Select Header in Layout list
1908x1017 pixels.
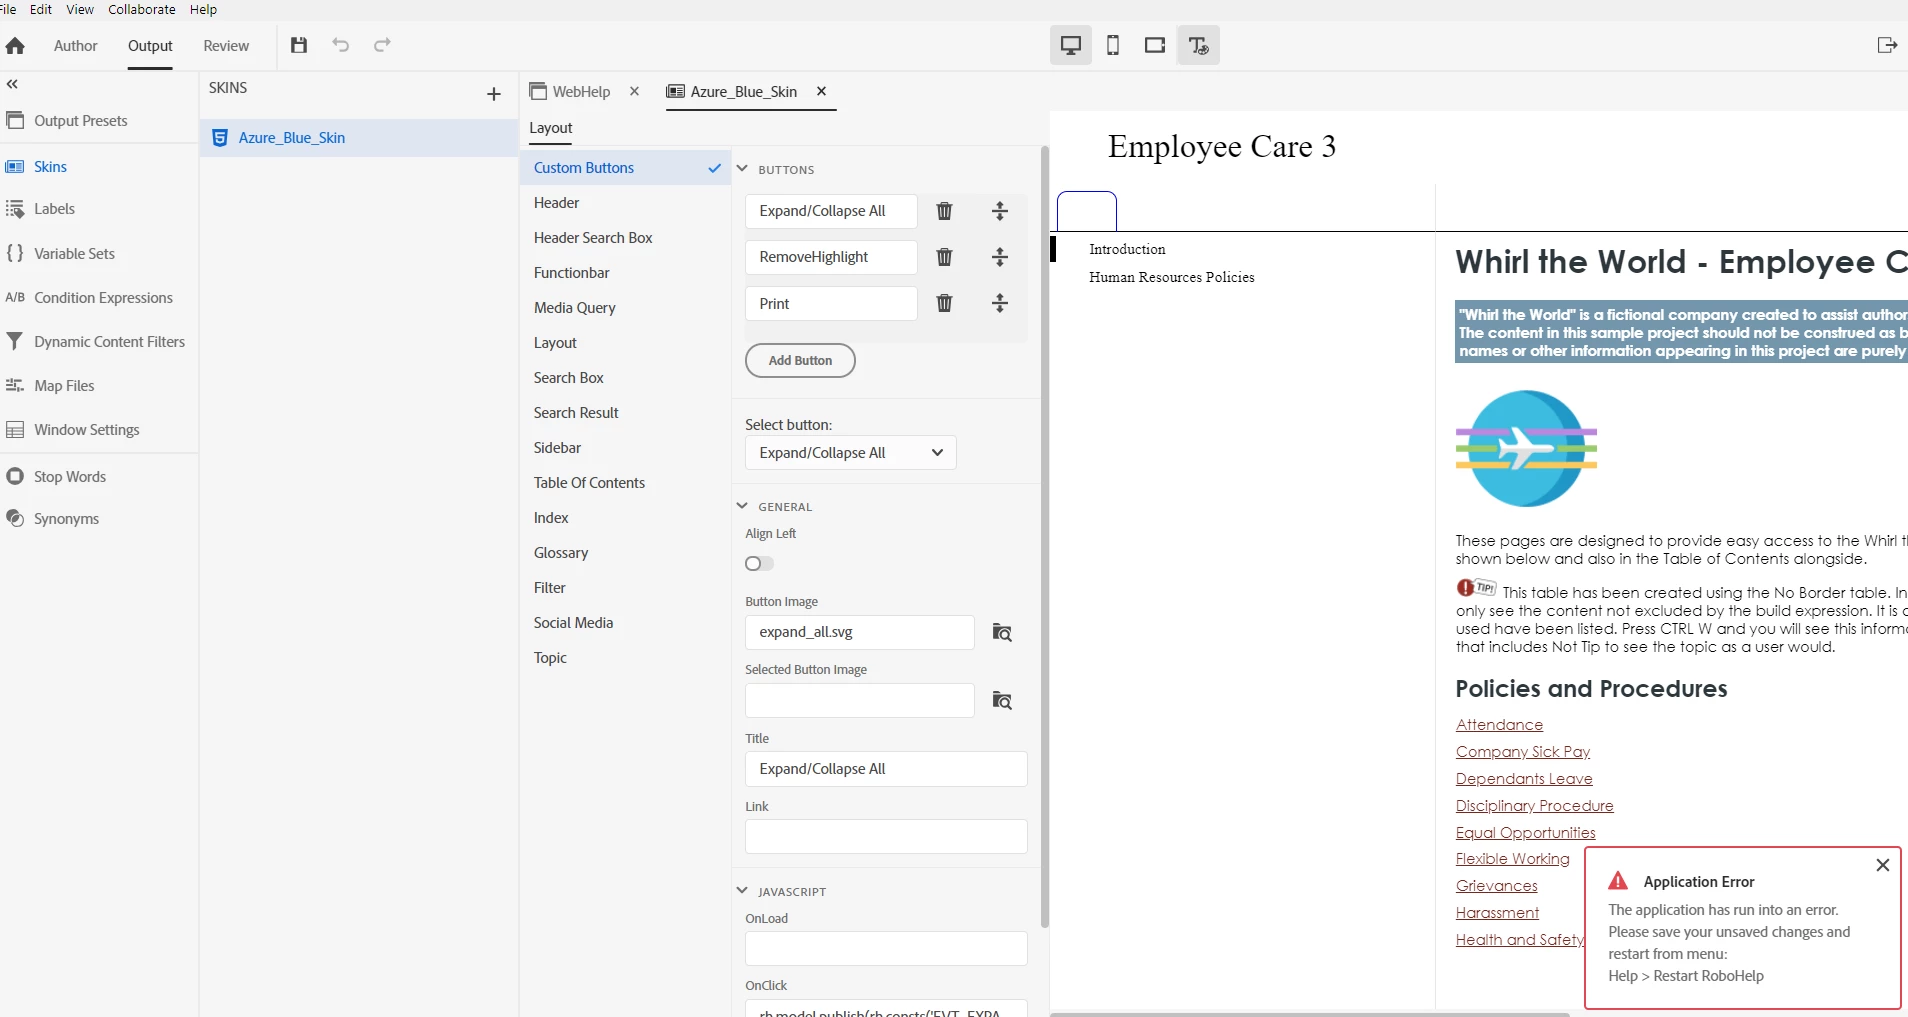click(x=626, y=203)
